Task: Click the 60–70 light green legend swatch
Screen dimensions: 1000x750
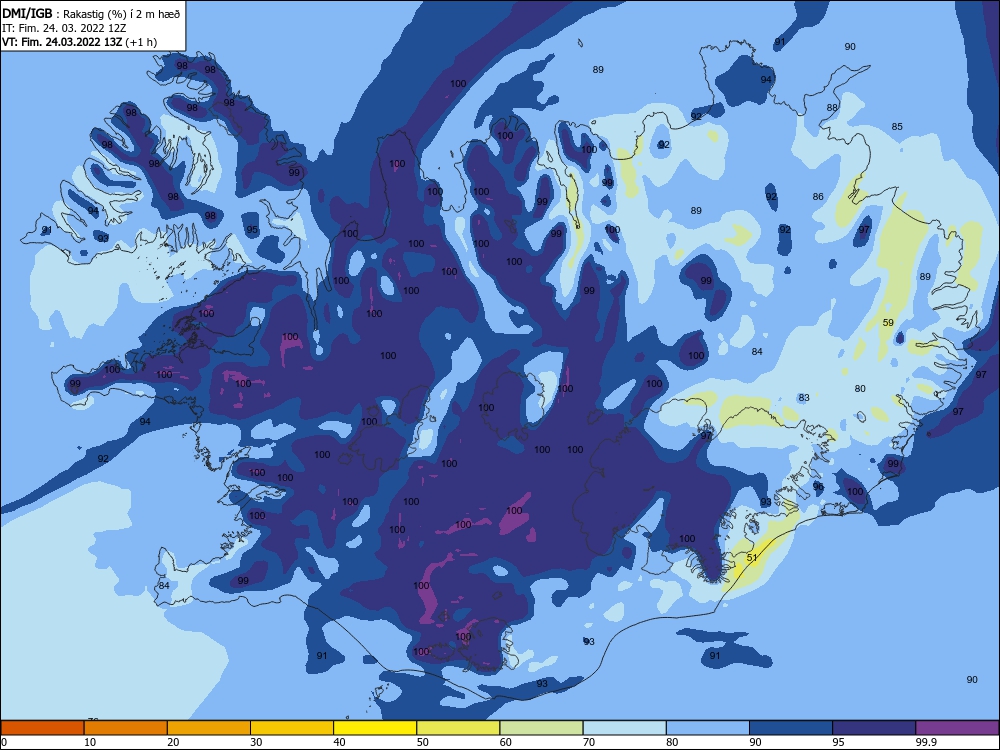Action: tap(541, 728)
